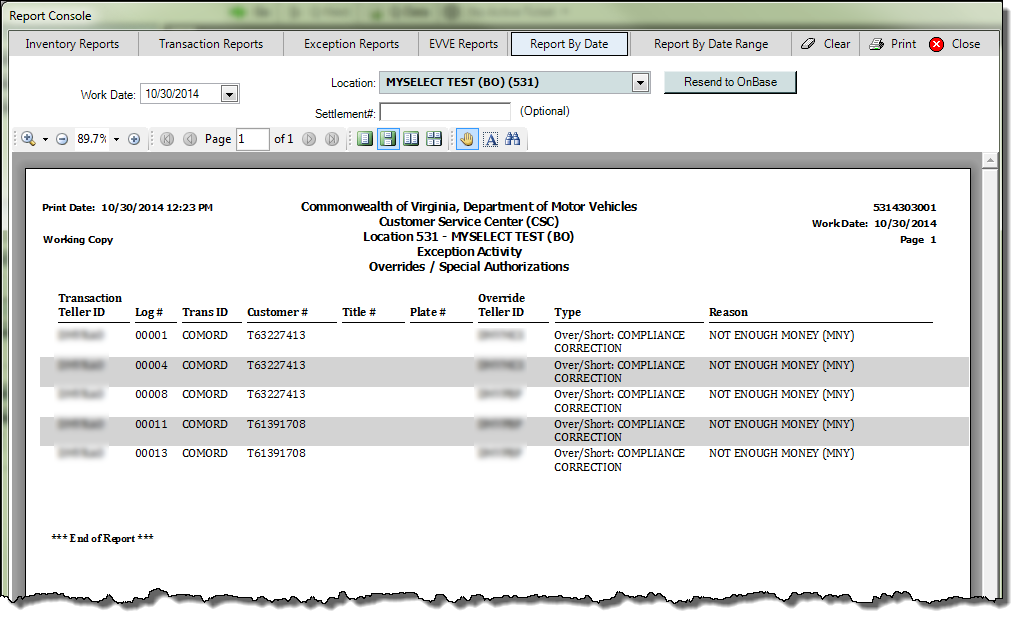This screenshot has width=1018, height=622.
Task: Toggle single page view layout
Action: (365, 139)
